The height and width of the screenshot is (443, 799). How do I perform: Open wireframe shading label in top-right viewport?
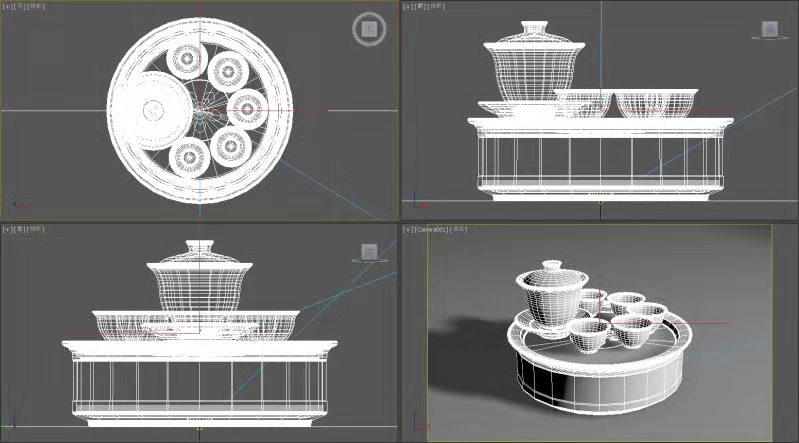[x=437, y=6]
